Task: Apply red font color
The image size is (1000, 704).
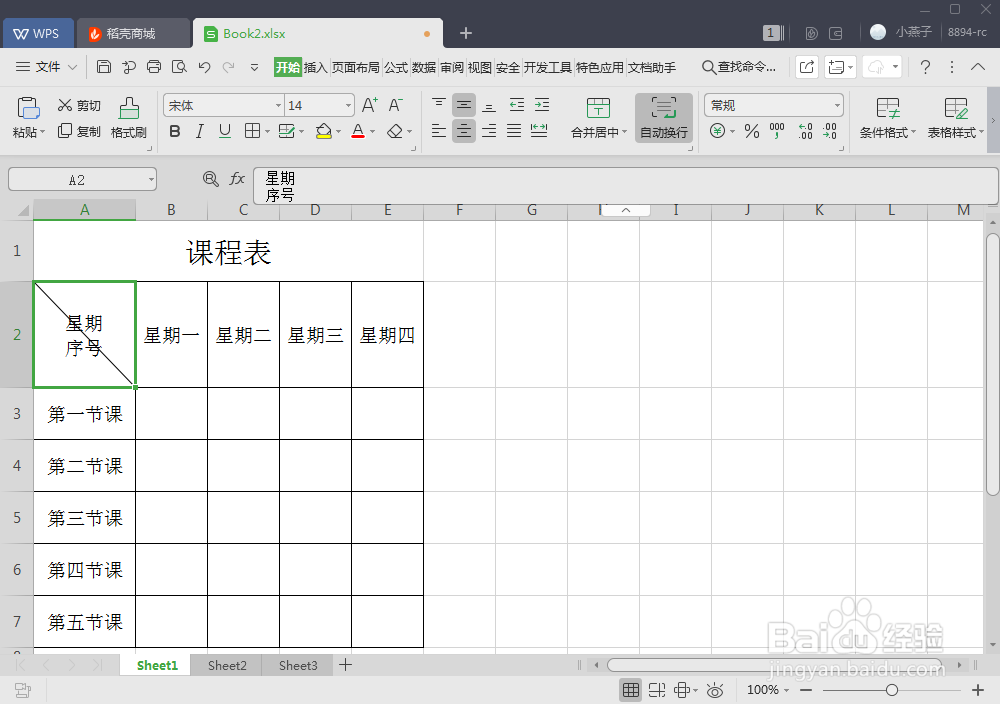Action: 358,131
